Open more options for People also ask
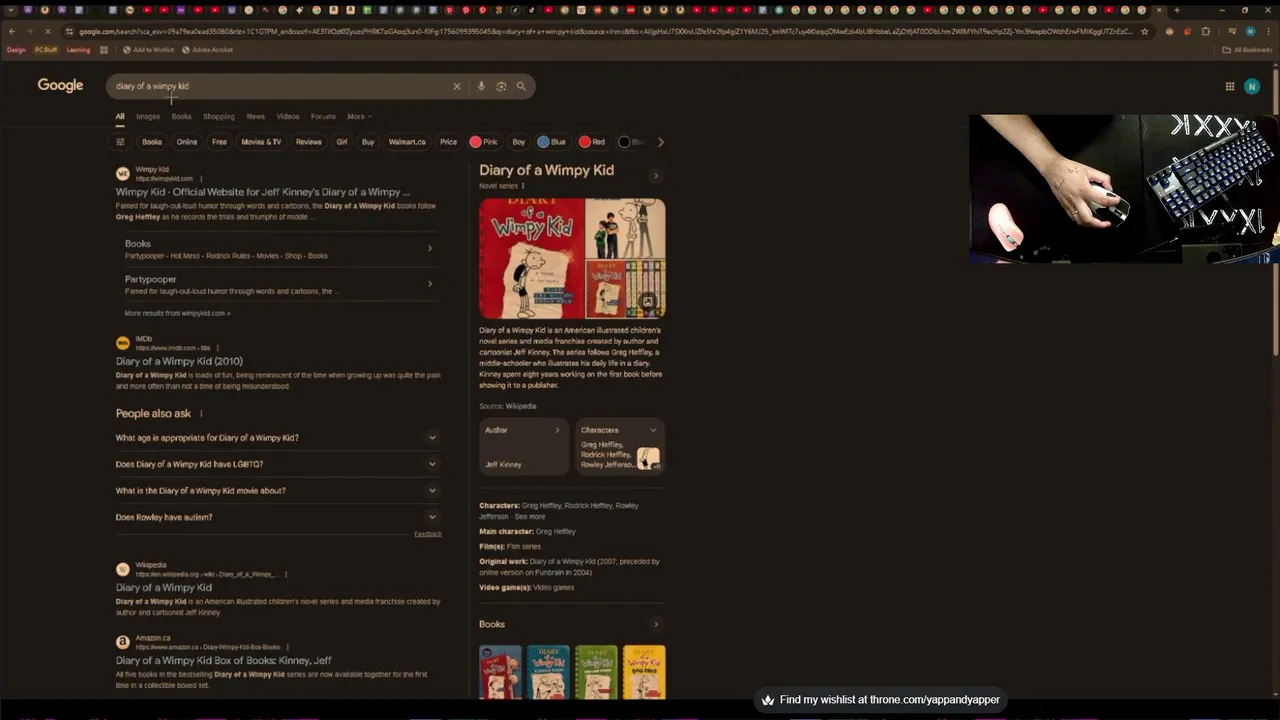 pyautogui.click(x=201, y=413)
